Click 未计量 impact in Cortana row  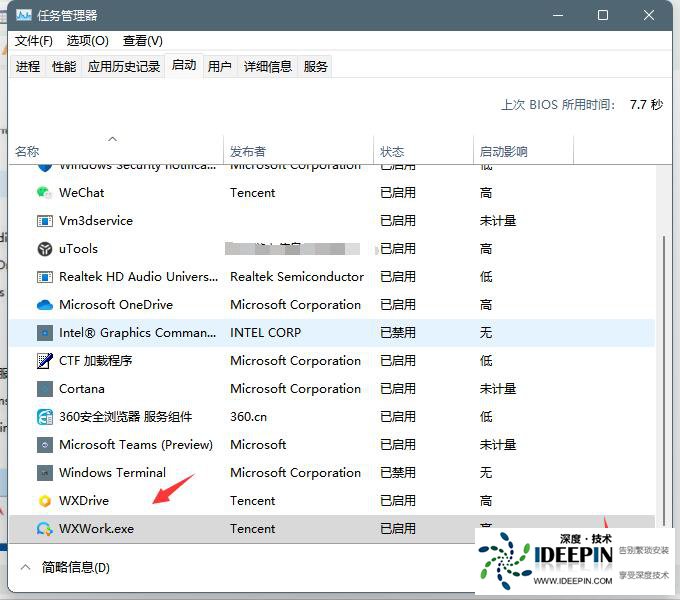click(497, 389)
